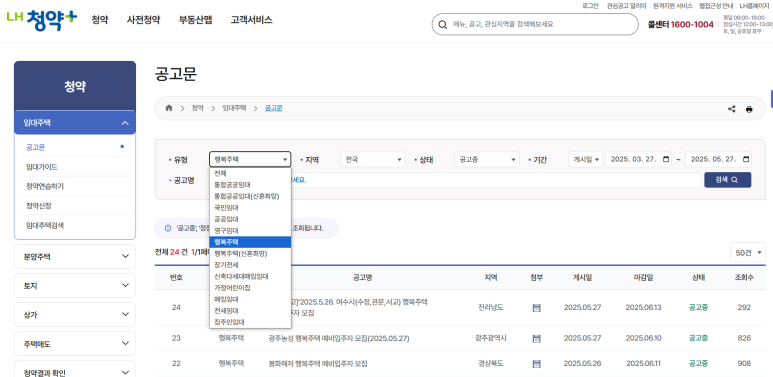
Task: Select 통합공공임대 option
Action: [250, 185]
